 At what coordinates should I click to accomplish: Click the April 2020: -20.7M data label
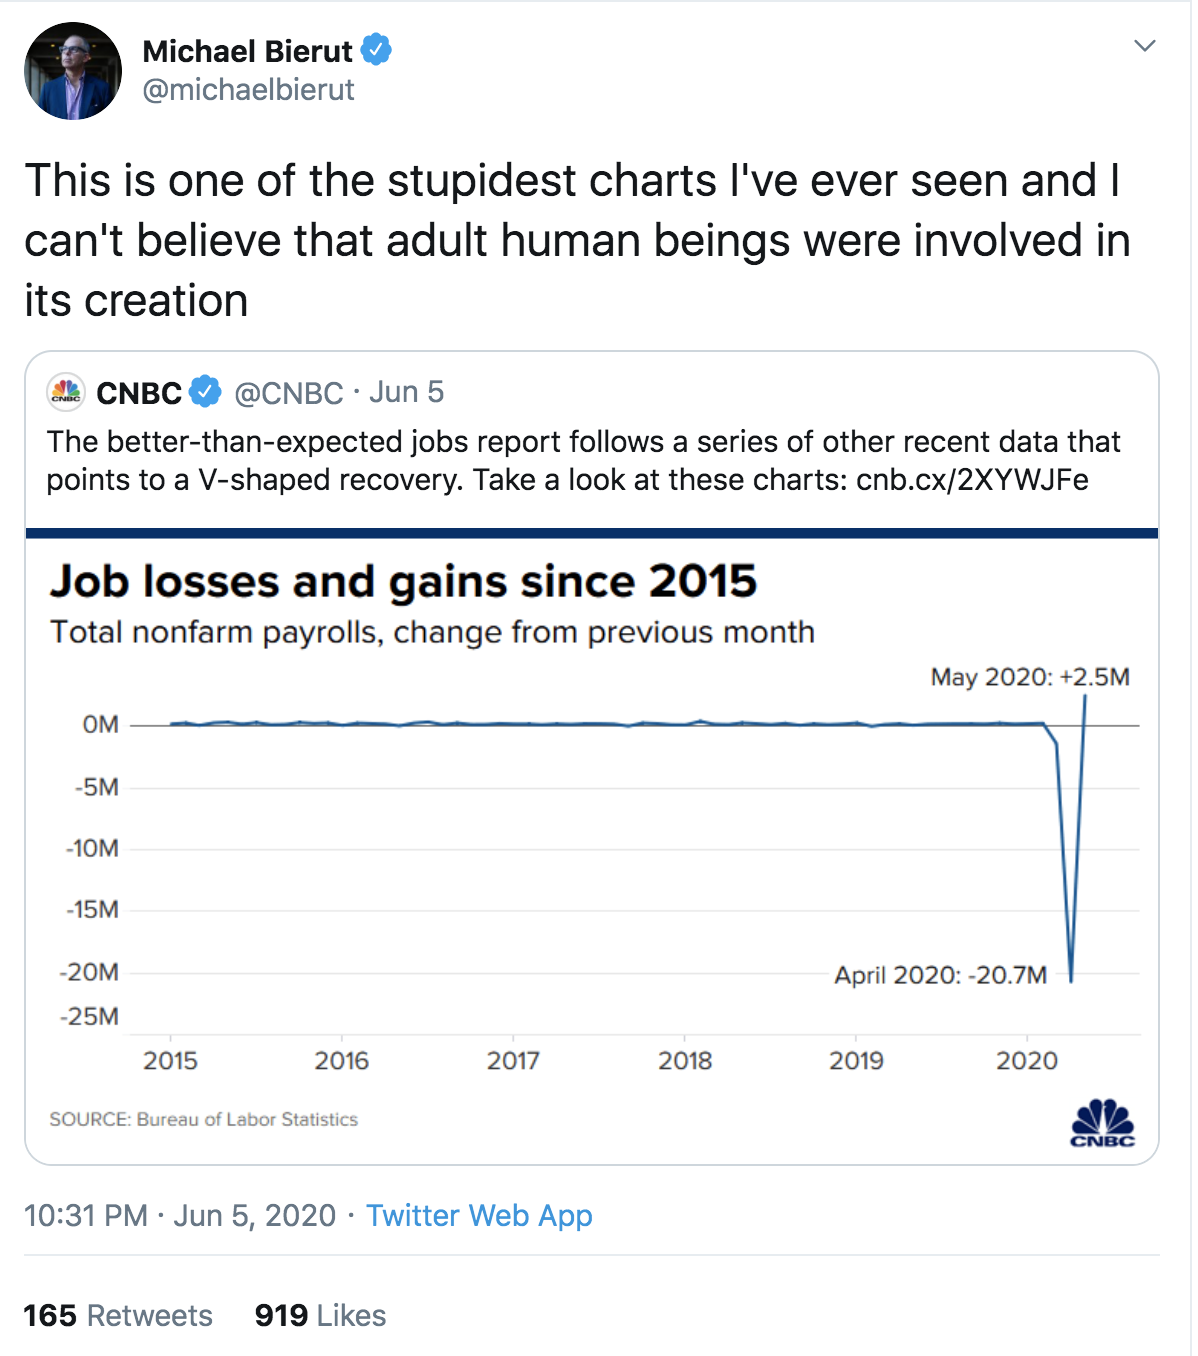[x=940, y=975]
